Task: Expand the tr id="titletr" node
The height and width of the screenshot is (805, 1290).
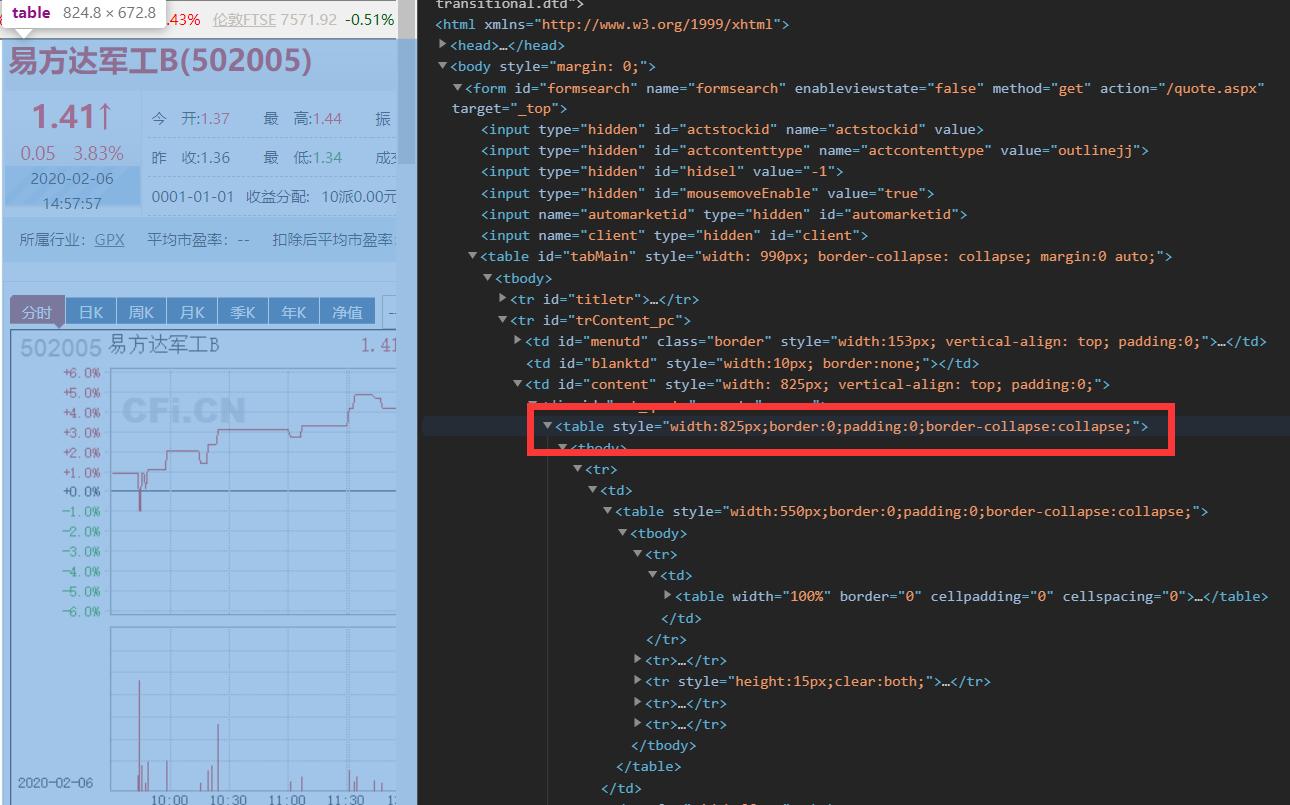Action: point(503,299)
